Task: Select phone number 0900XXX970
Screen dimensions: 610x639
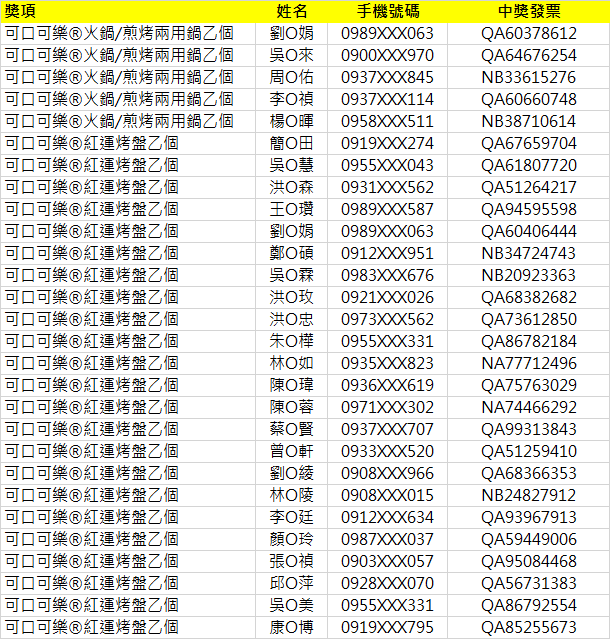Action: coord(387,55)
